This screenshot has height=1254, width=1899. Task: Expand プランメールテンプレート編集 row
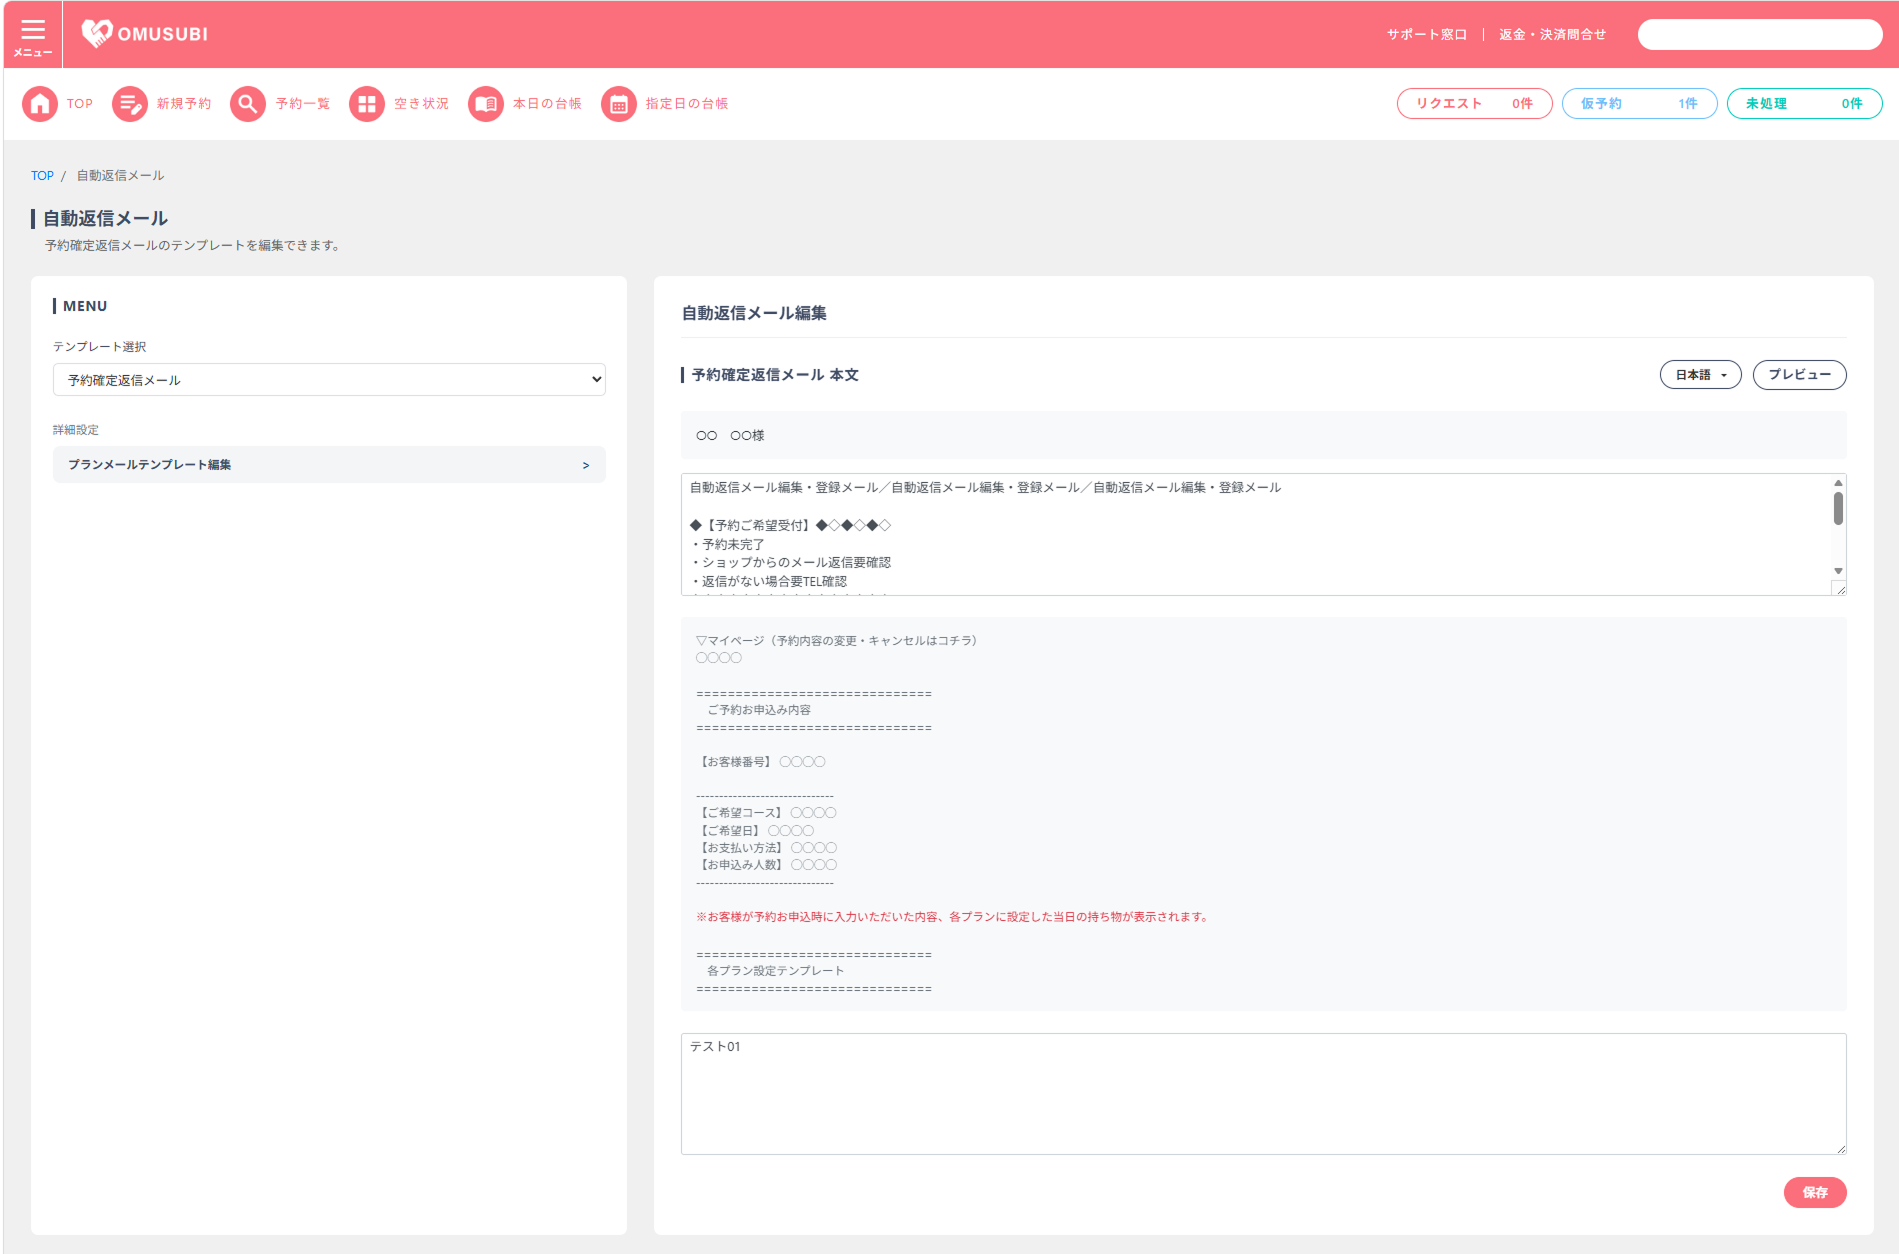329,465
